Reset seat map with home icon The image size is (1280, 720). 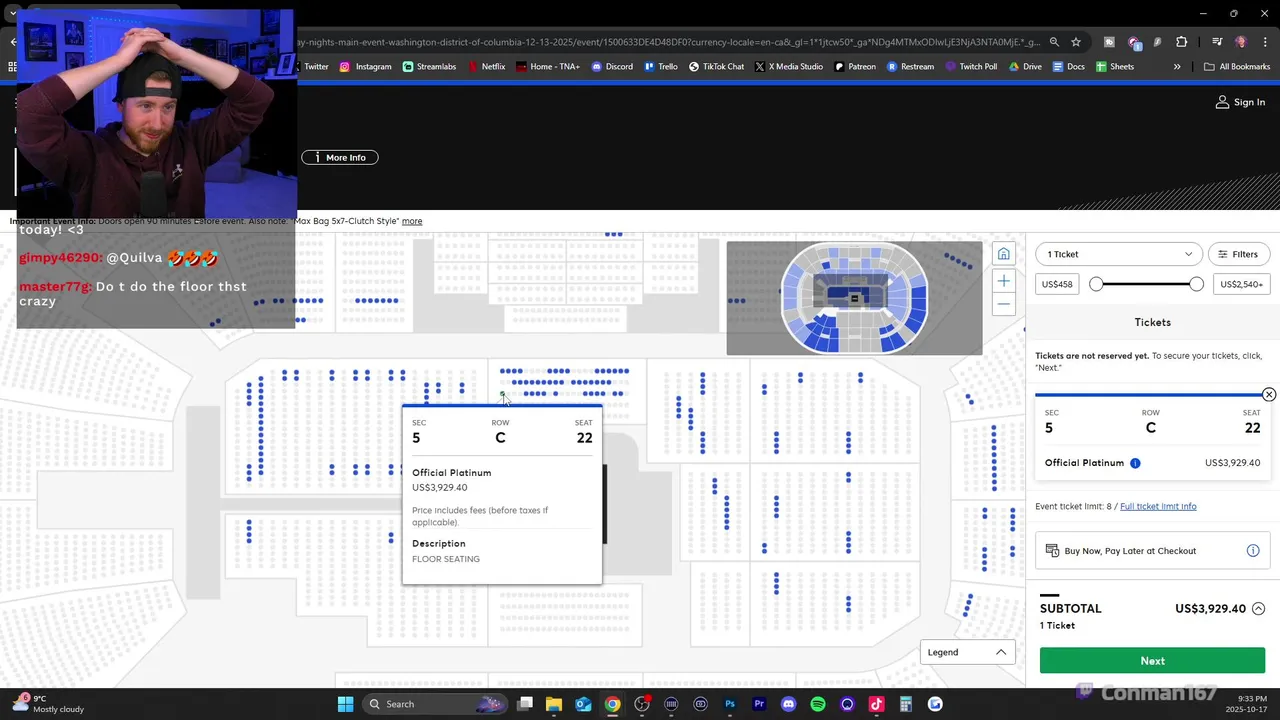(x=1003, y=254)
